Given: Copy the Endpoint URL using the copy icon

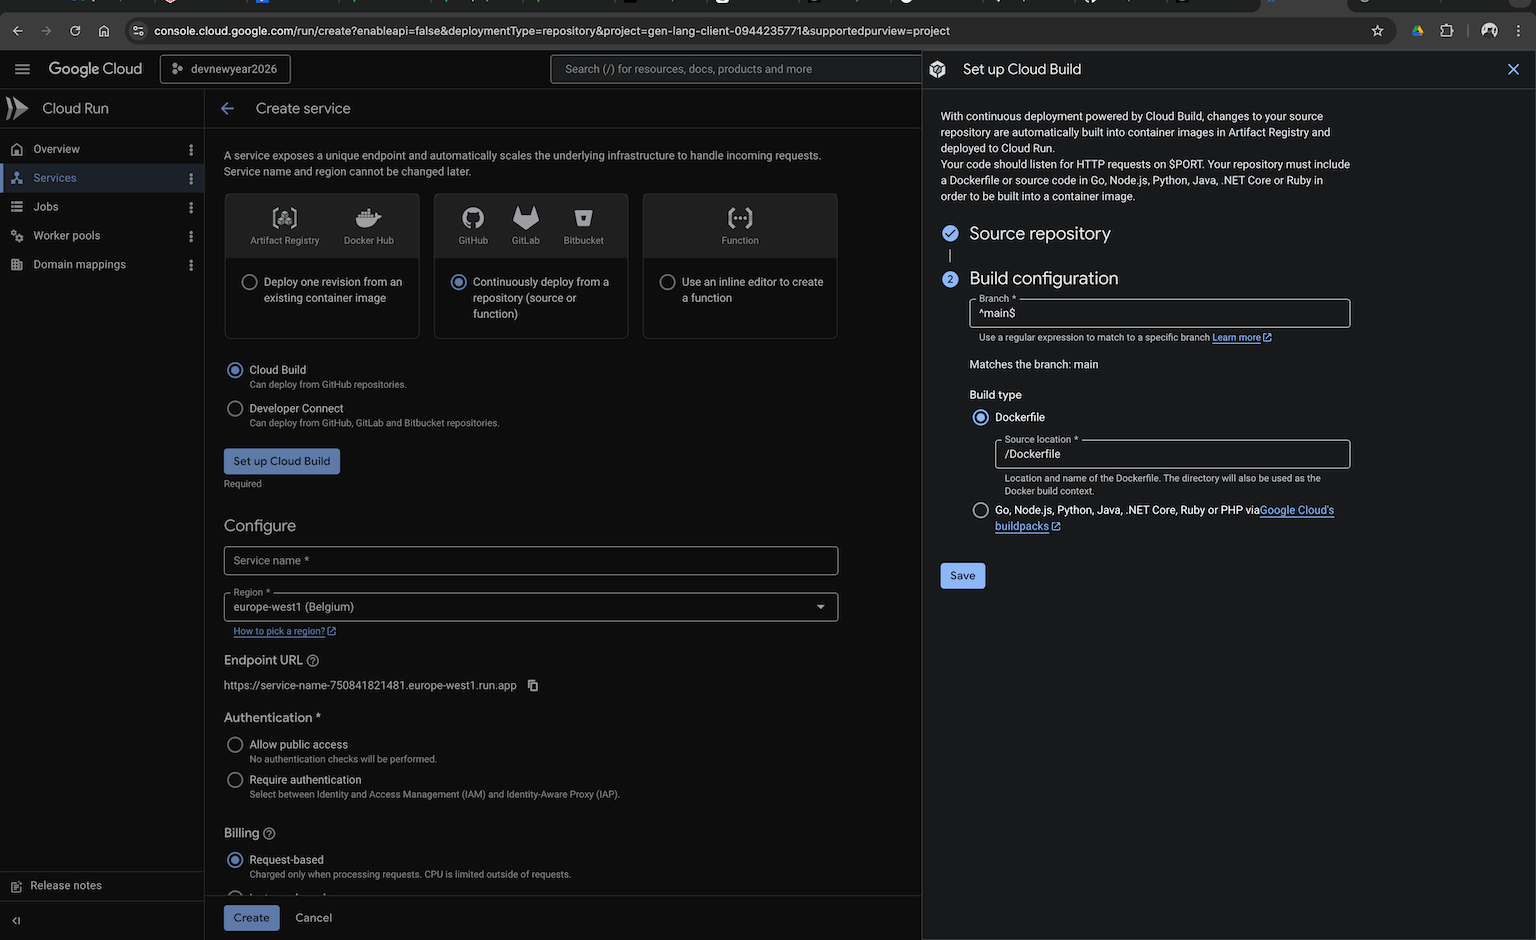Looking at the screenshot, I should pyautogui.click(x=532, y=685).
